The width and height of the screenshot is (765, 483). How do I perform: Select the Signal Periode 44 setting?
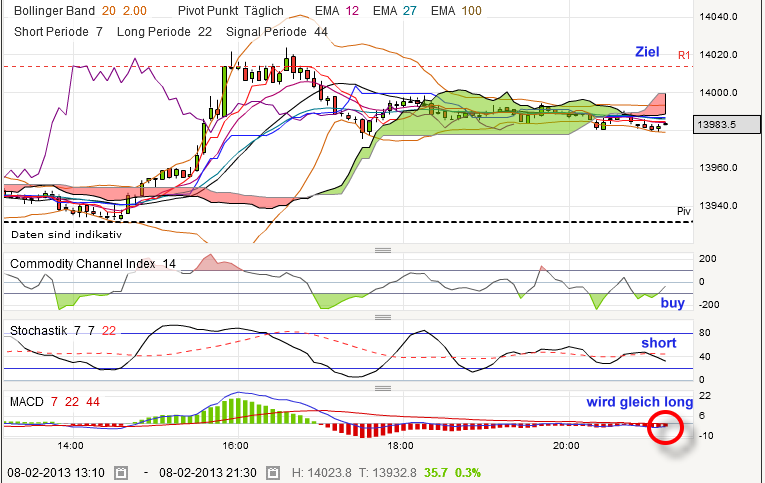coord(277,32)
